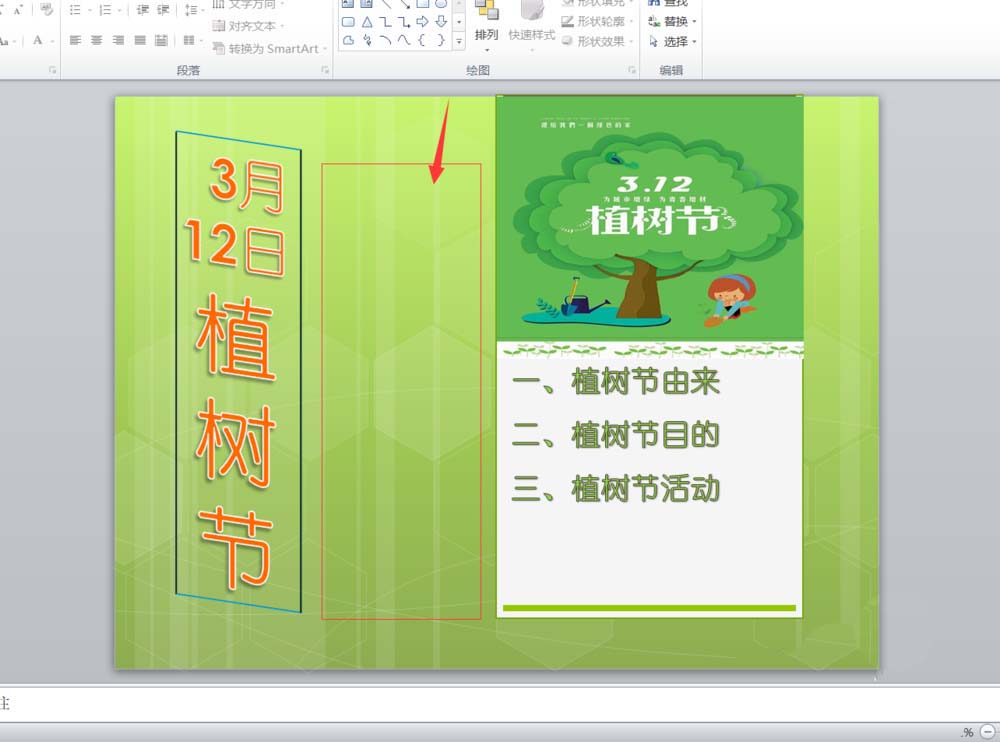This screenshot has height=742, width=1000.
Task: Open the 形状效果 shape effects menu
Action: point(597,41)
